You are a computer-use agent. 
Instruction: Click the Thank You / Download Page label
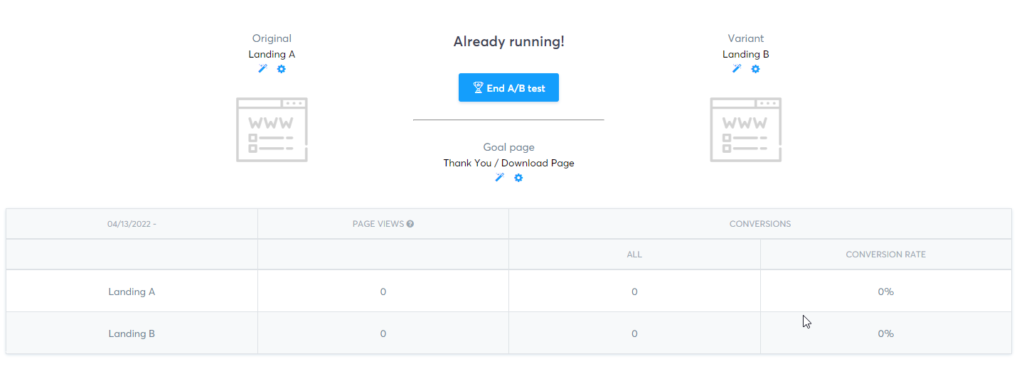click(509, 163)
